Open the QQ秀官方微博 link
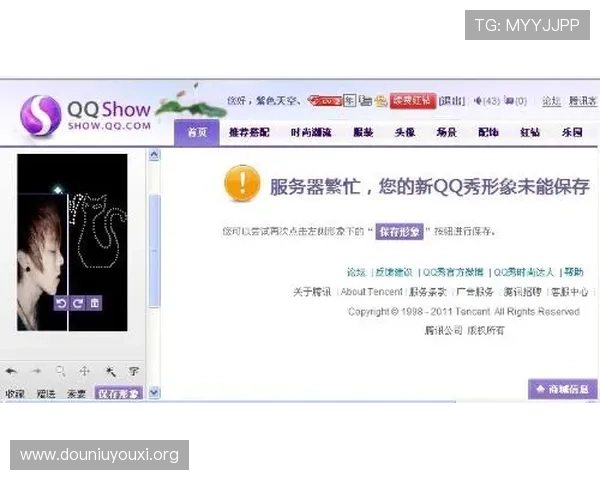600x480 pixels. [x=453, y=273]
